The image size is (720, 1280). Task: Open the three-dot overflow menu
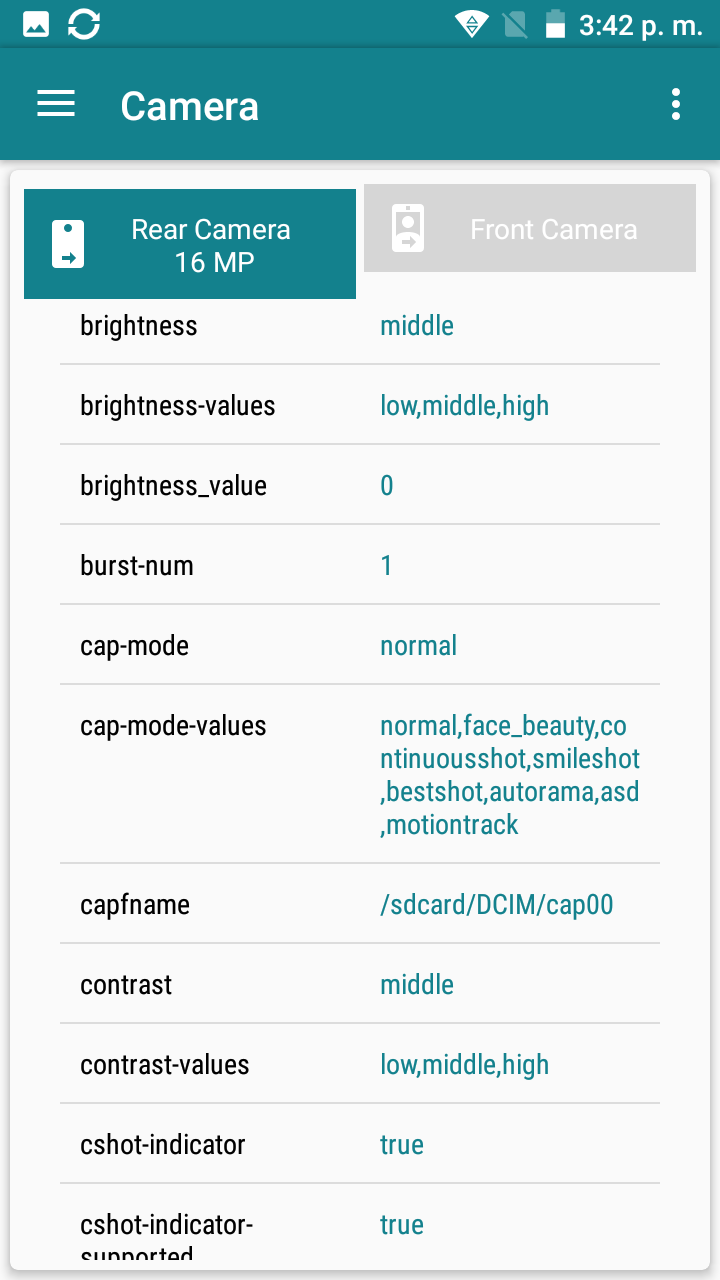click(677, 104)
